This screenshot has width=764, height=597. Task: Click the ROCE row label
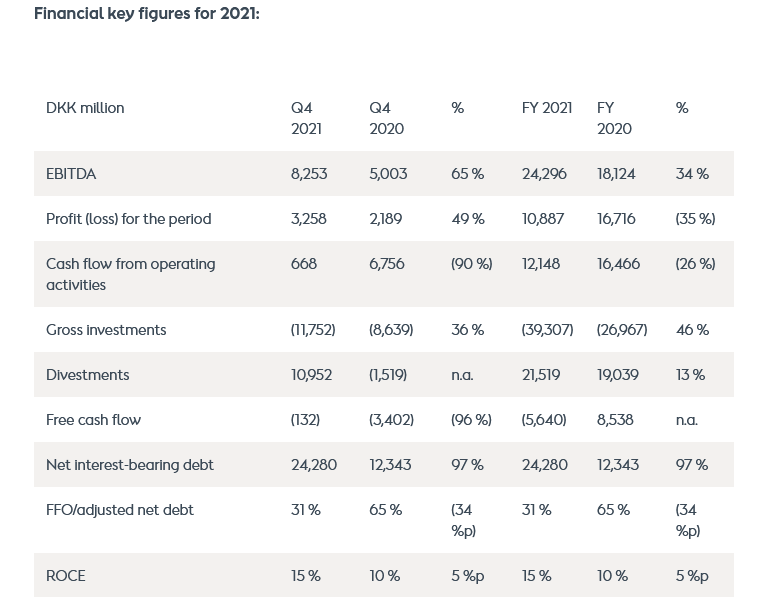[x=66, y=576]
